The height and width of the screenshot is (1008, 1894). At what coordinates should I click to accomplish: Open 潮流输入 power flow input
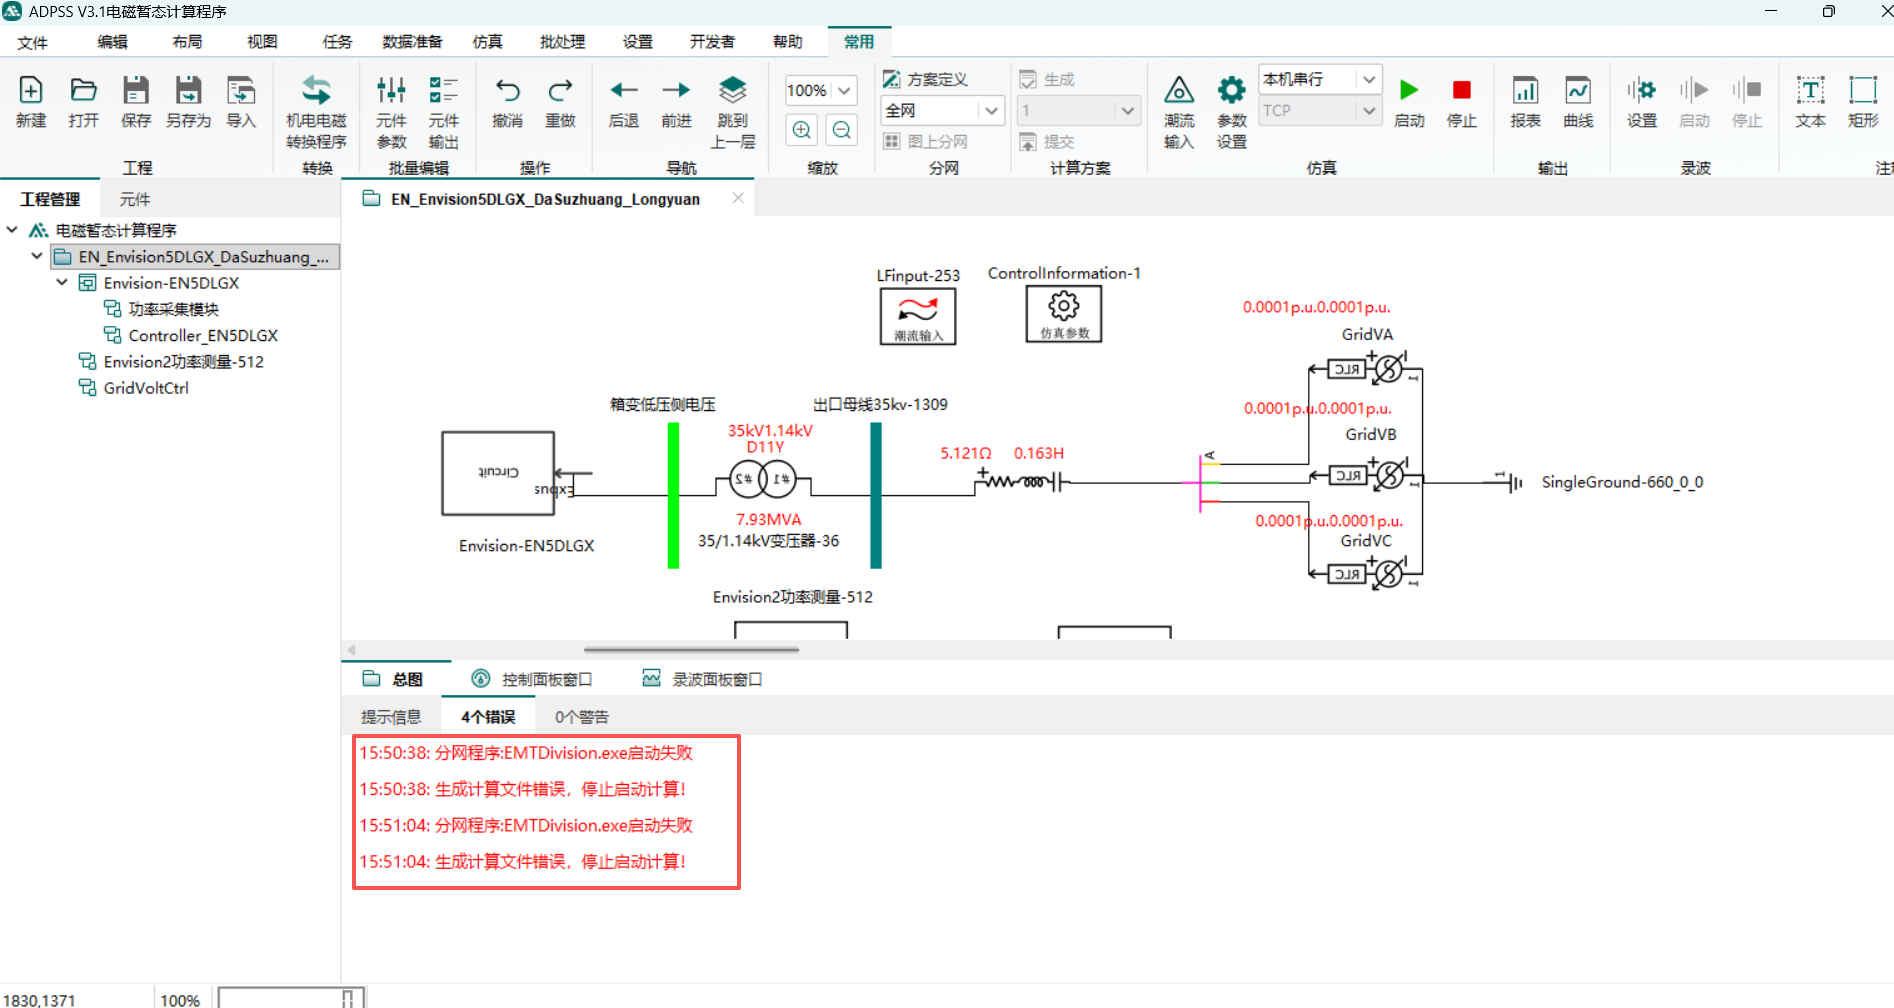click(x=1179, y=91)
